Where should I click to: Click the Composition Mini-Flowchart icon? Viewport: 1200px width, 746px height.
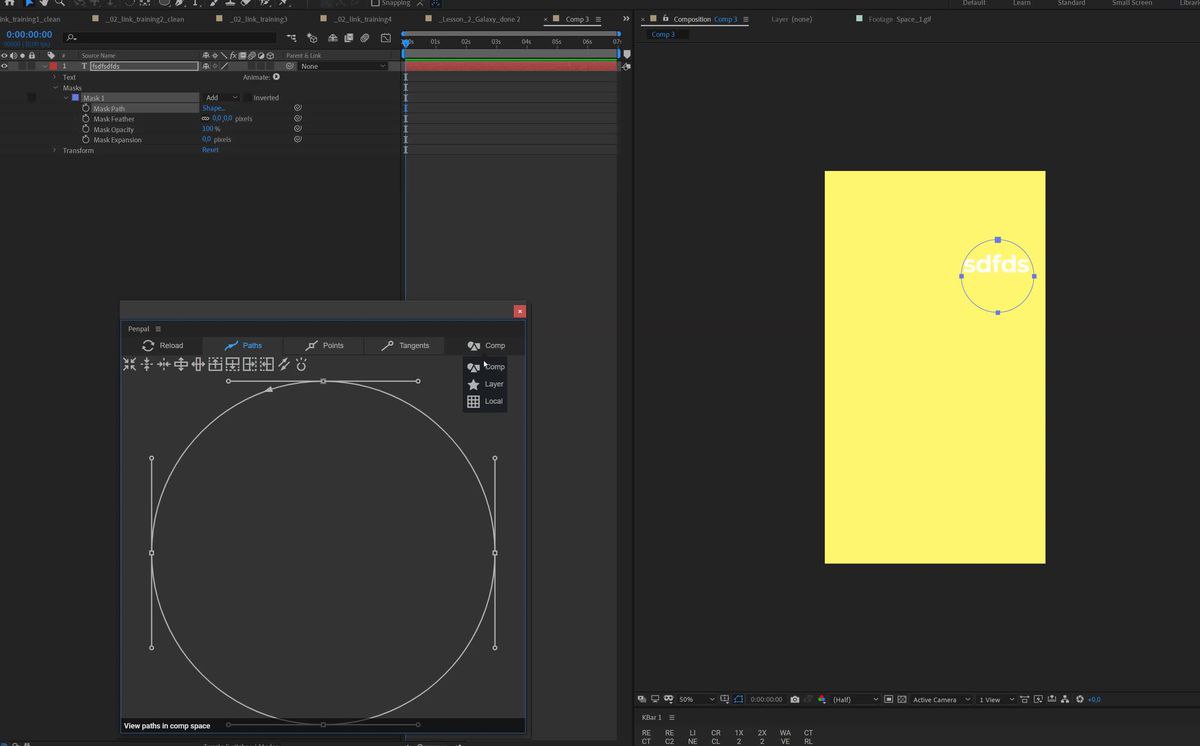click(x=293, y=38)
